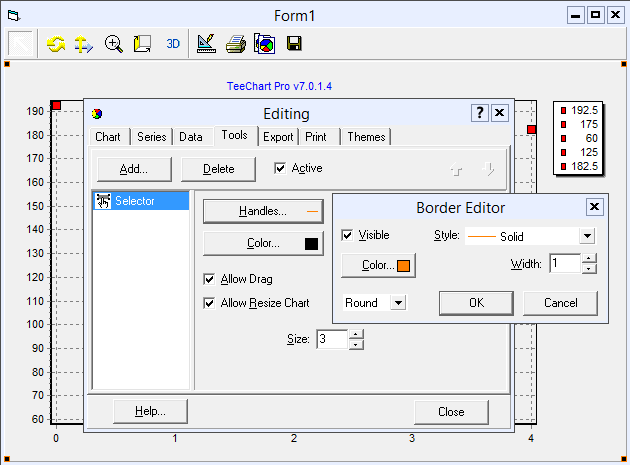
Task: Open border Color... with orange swatch
Action: (378, 265)
